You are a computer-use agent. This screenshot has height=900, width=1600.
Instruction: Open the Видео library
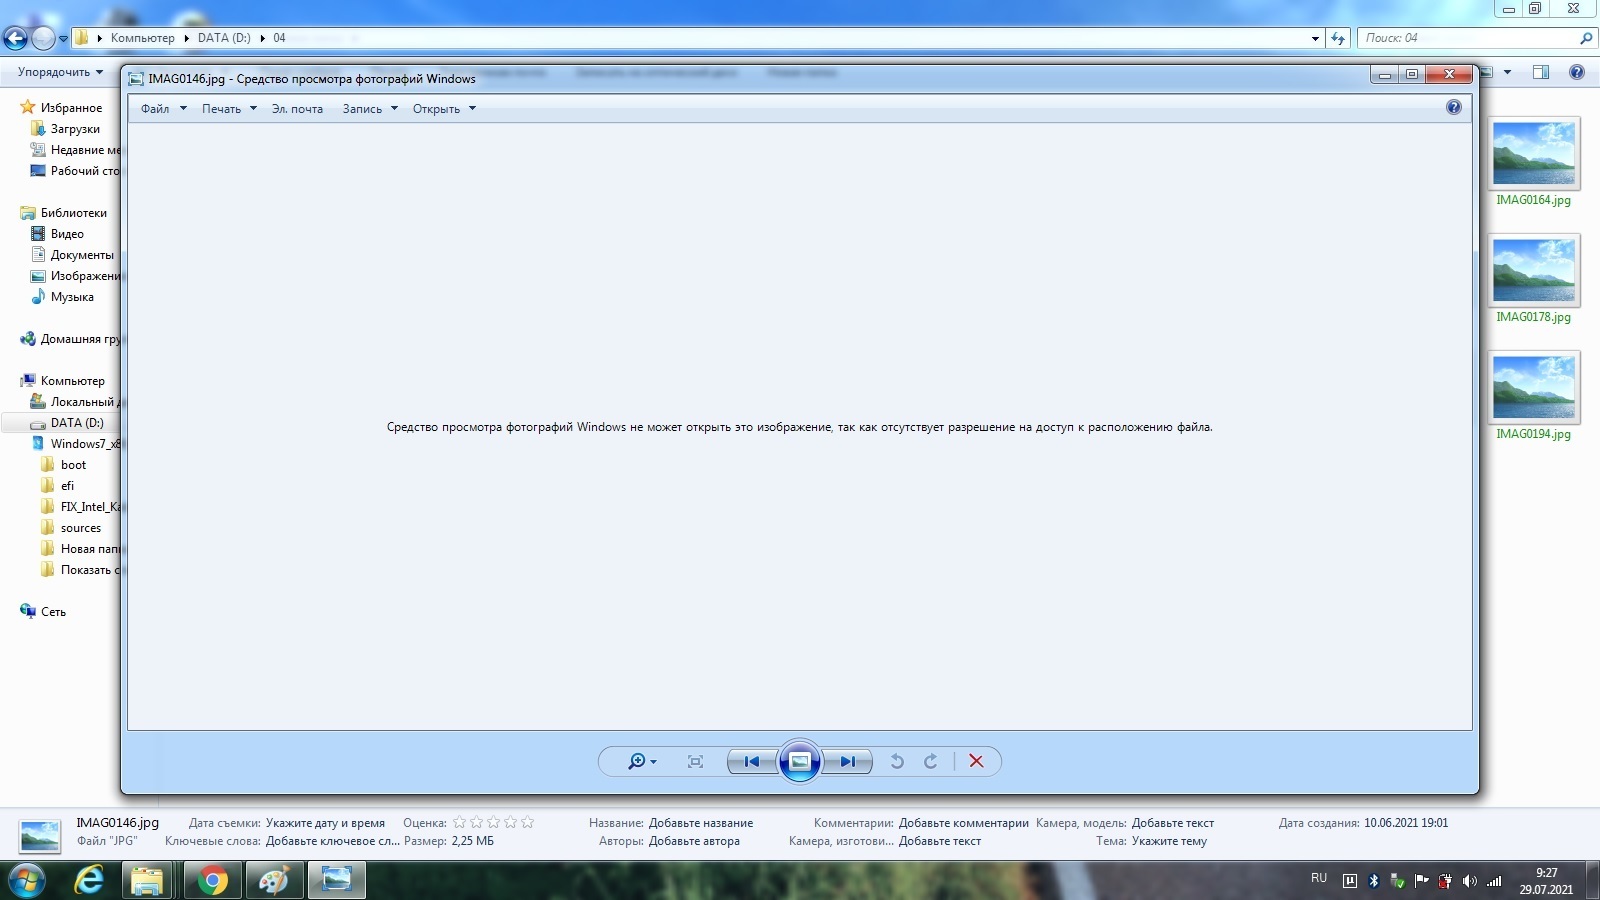pyautogui.click(x=67, y=234)
